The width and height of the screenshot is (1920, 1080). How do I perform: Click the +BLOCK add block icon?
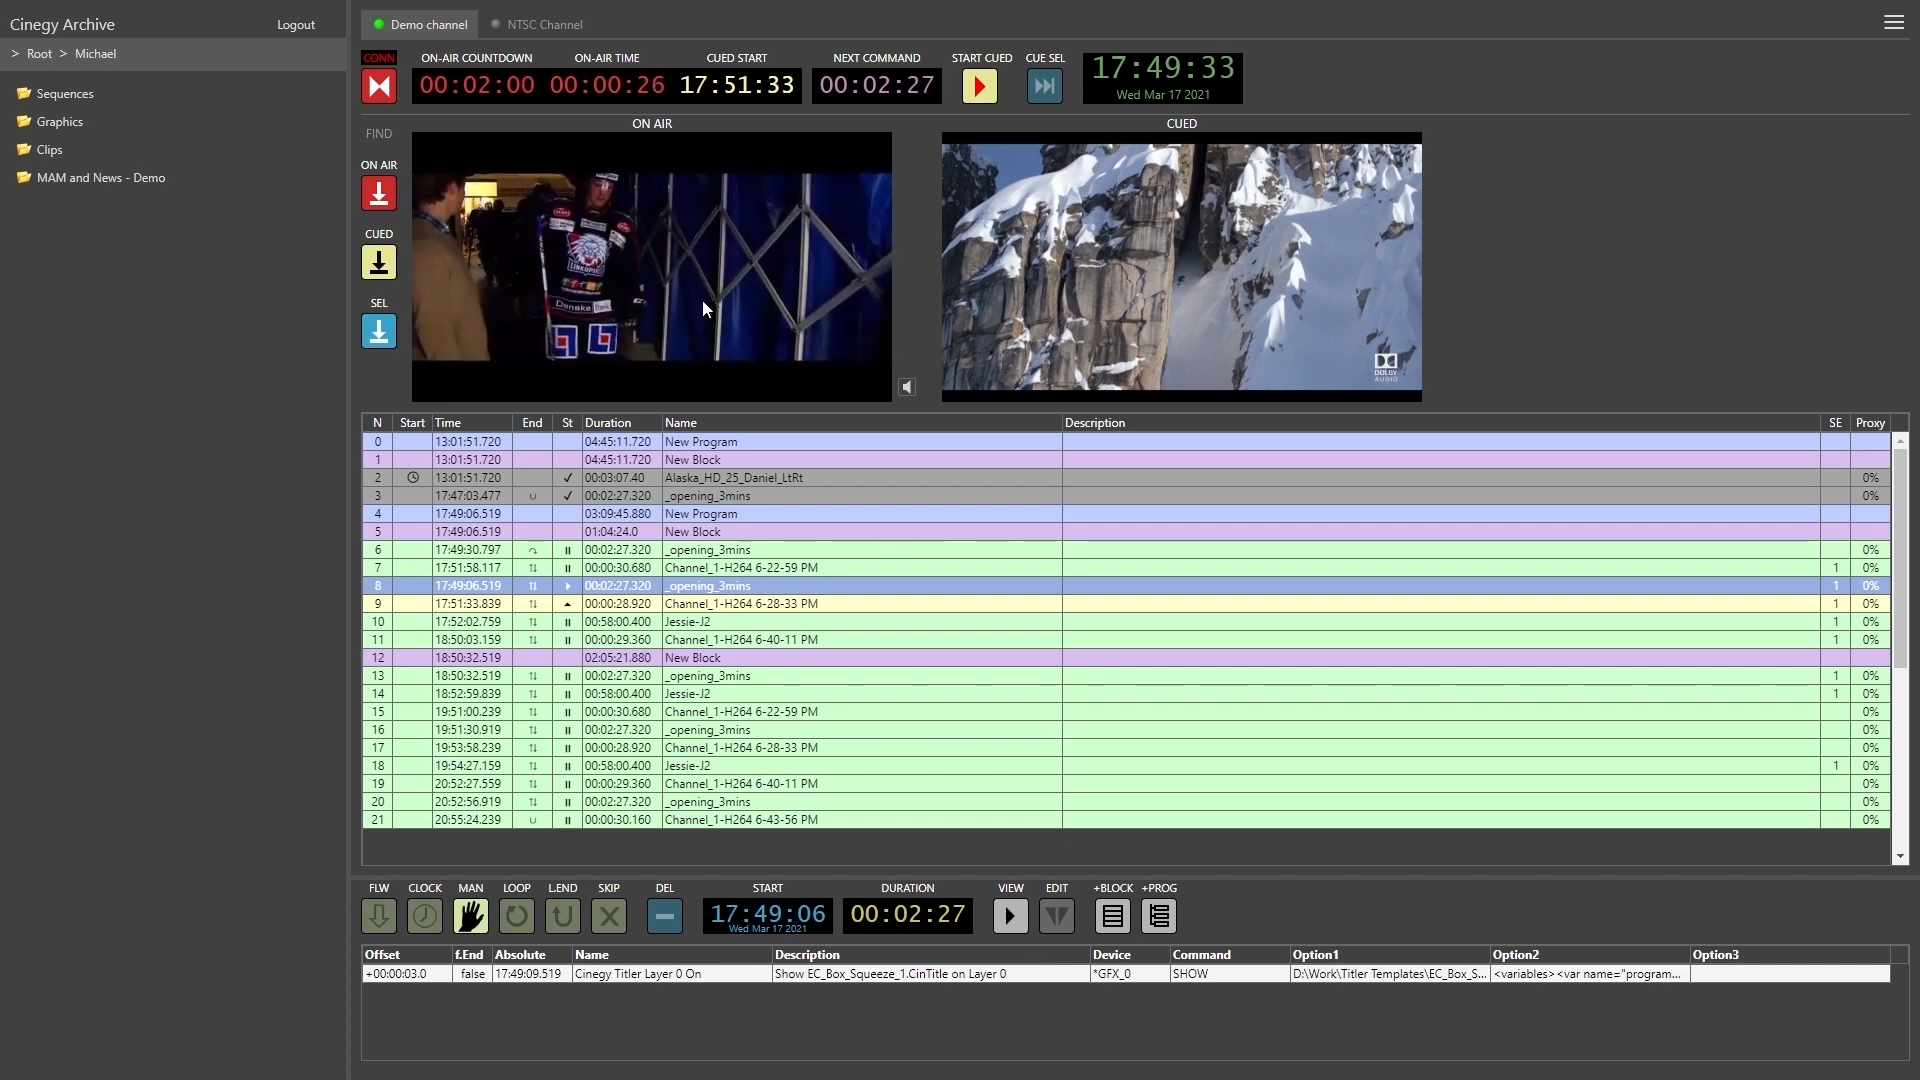click(x=1113, y=916)
